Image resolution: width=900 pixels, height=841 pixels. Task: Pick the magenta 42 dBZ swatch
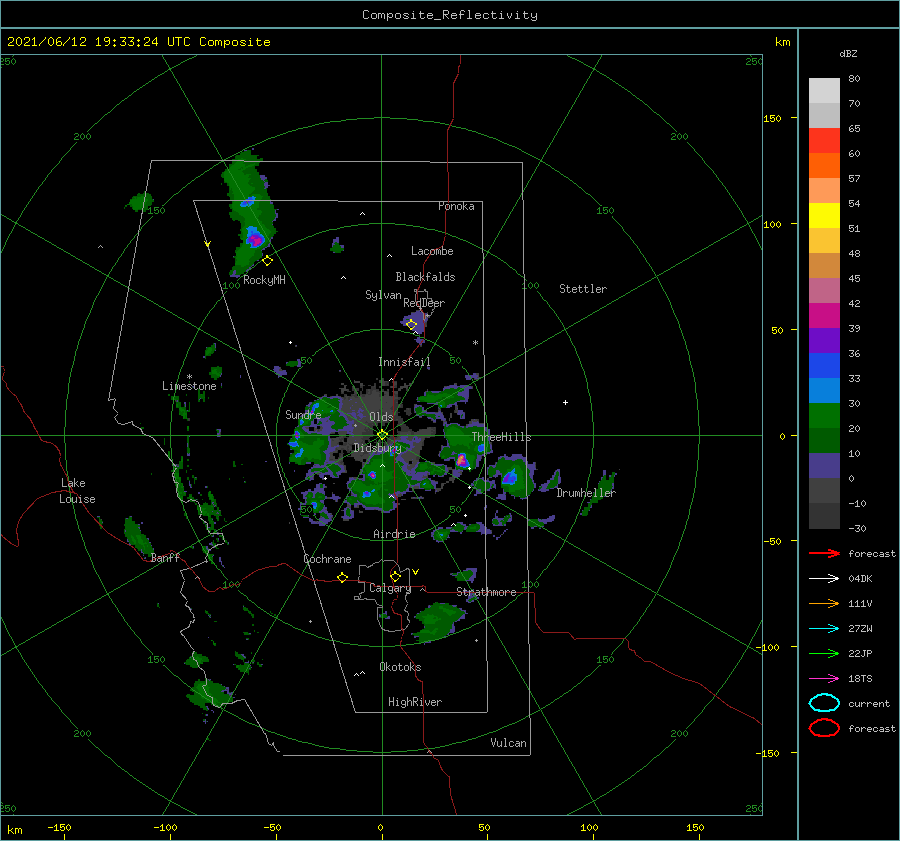(824, 315)
